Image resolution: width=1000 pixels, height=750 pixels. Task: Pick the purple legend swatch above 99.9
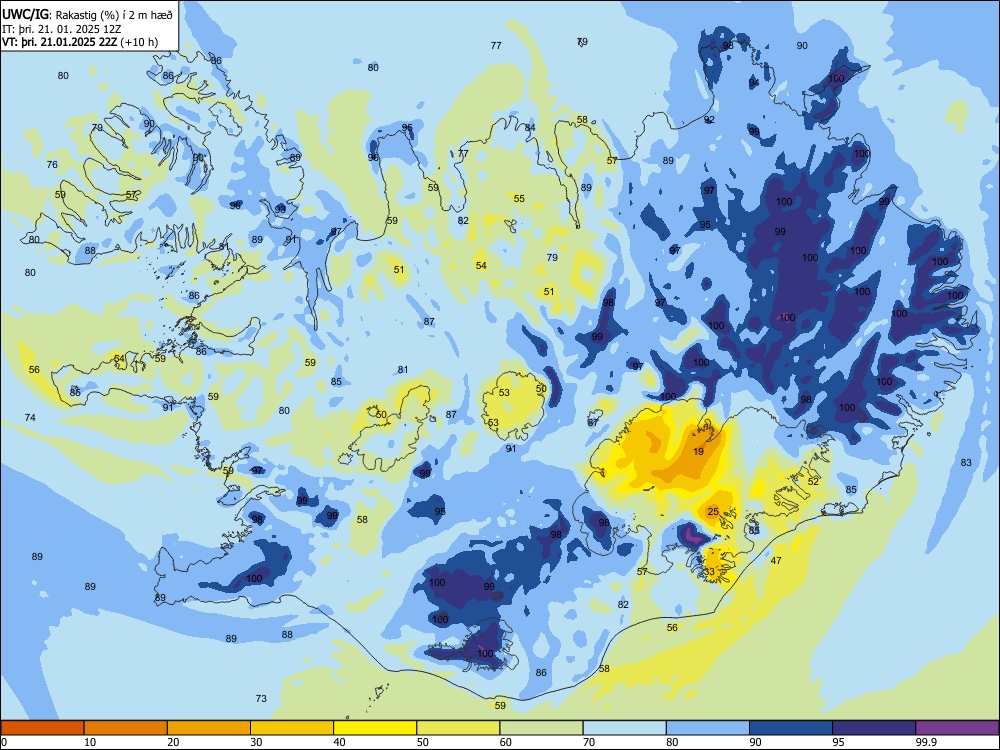[x=957, y=728]
